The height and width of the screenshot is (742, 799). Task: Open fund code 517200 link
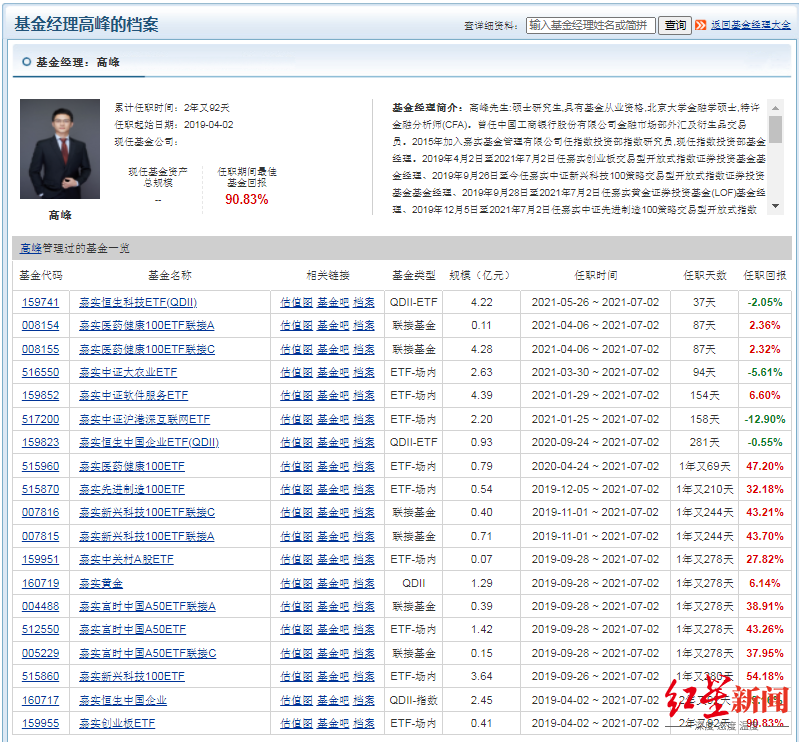coord(40,419)
